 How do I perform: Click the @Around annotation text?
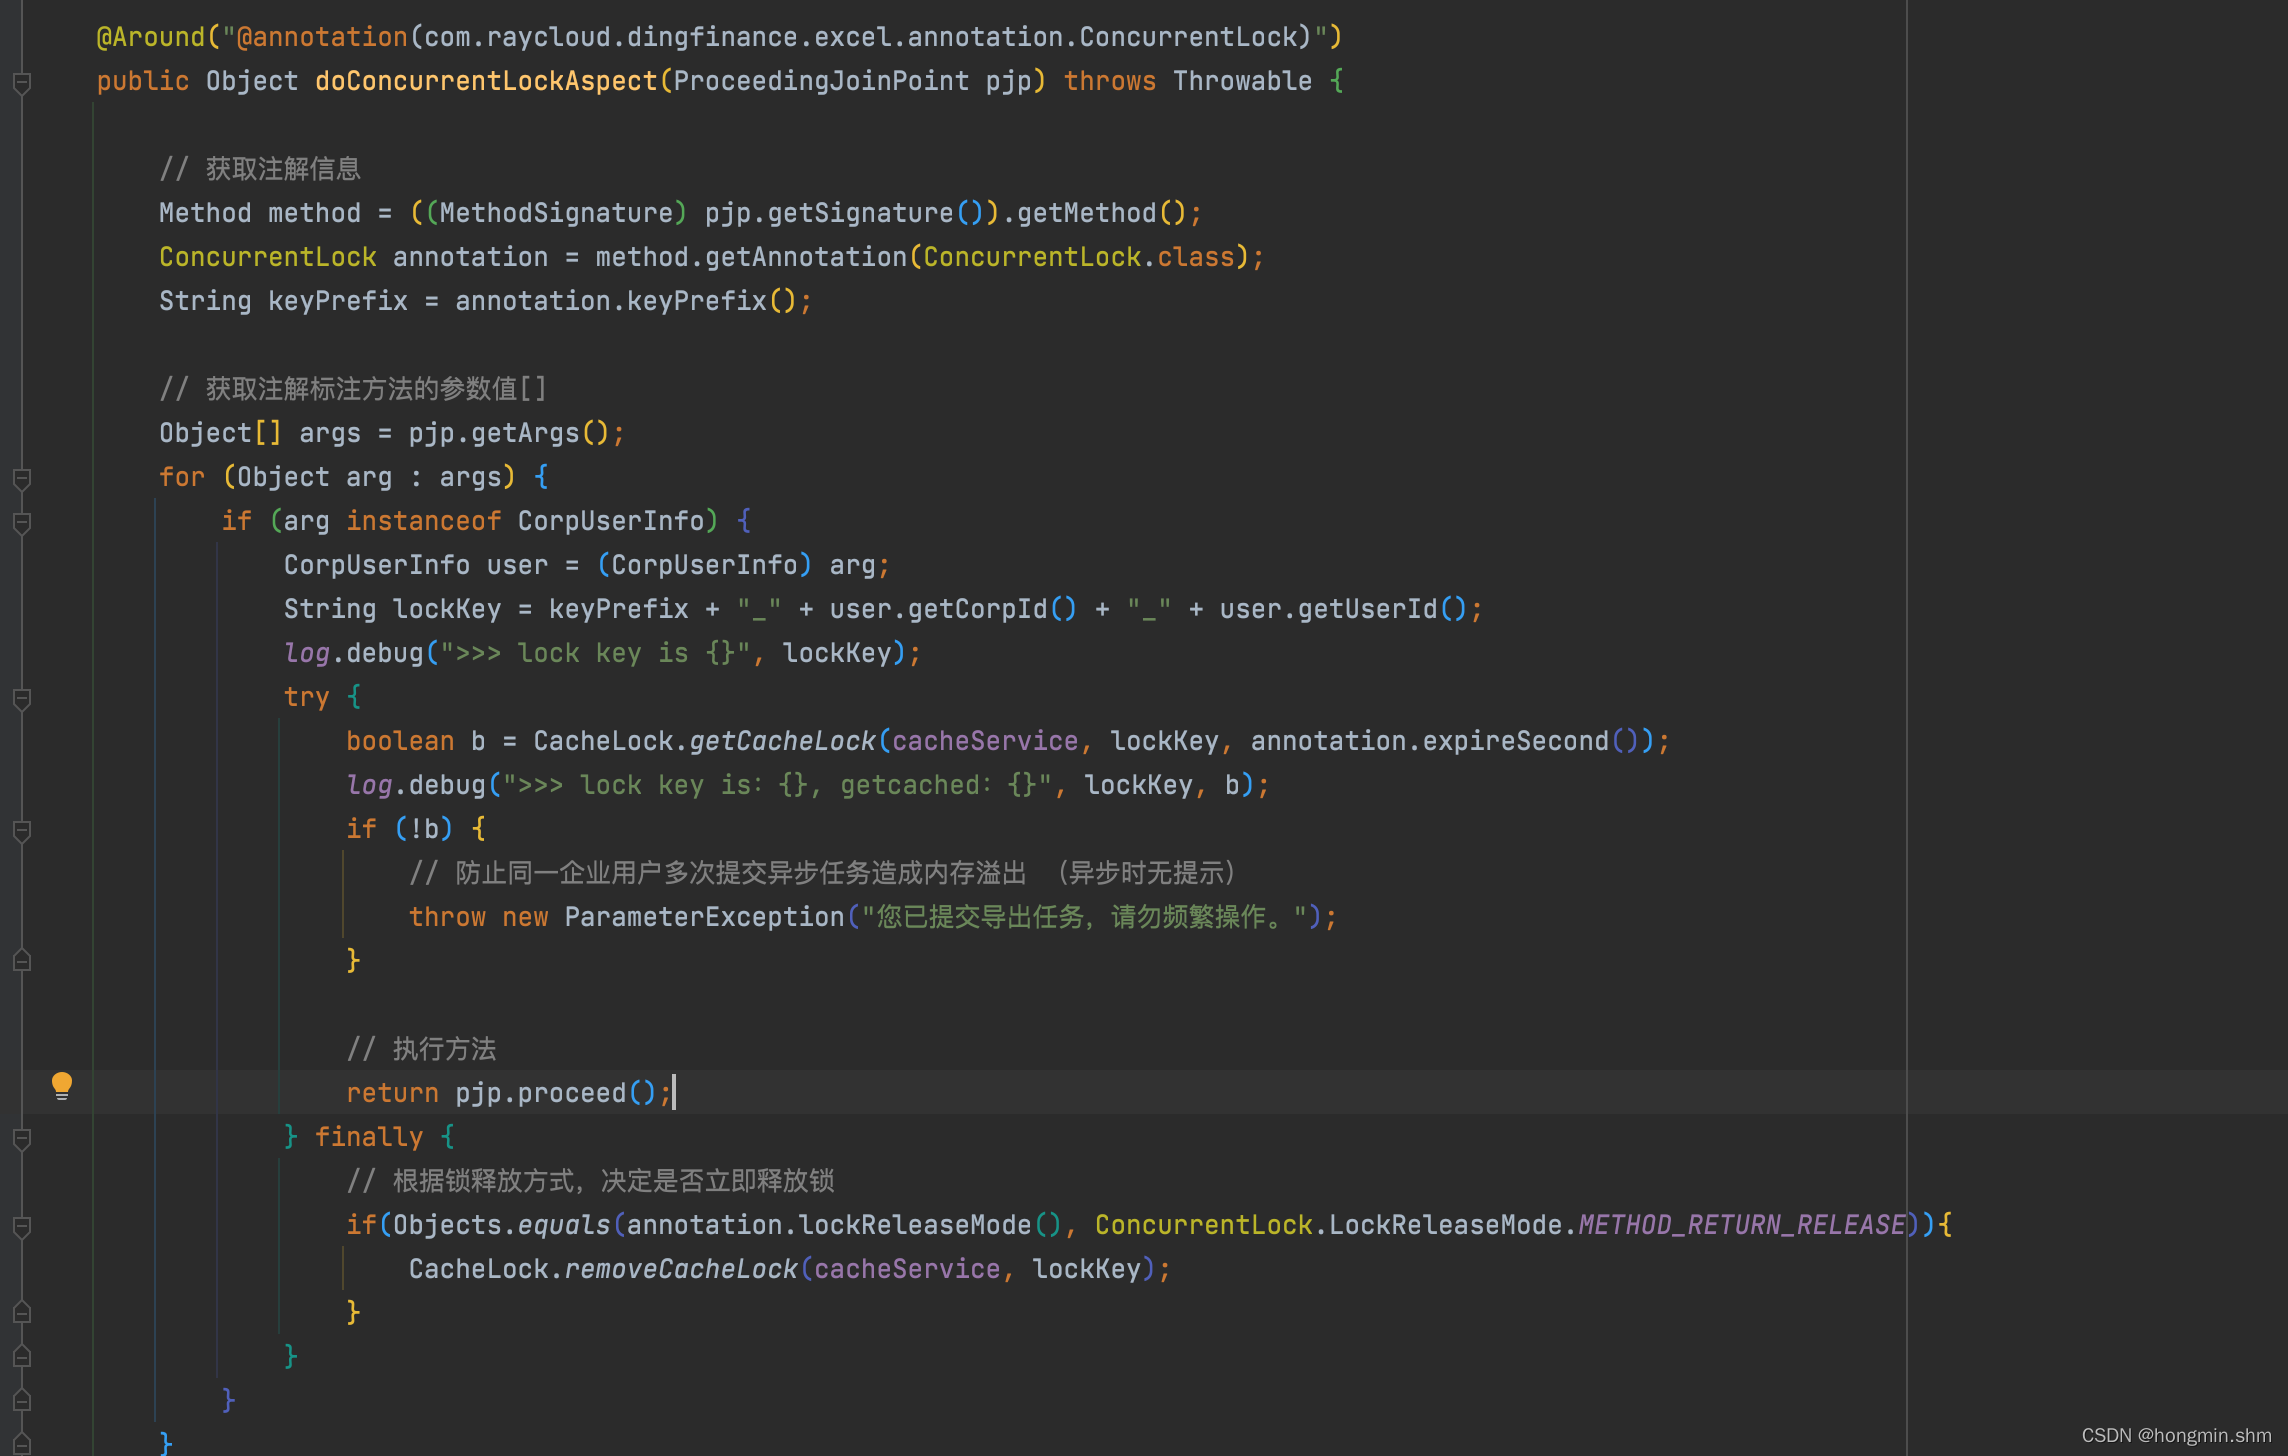150,37
